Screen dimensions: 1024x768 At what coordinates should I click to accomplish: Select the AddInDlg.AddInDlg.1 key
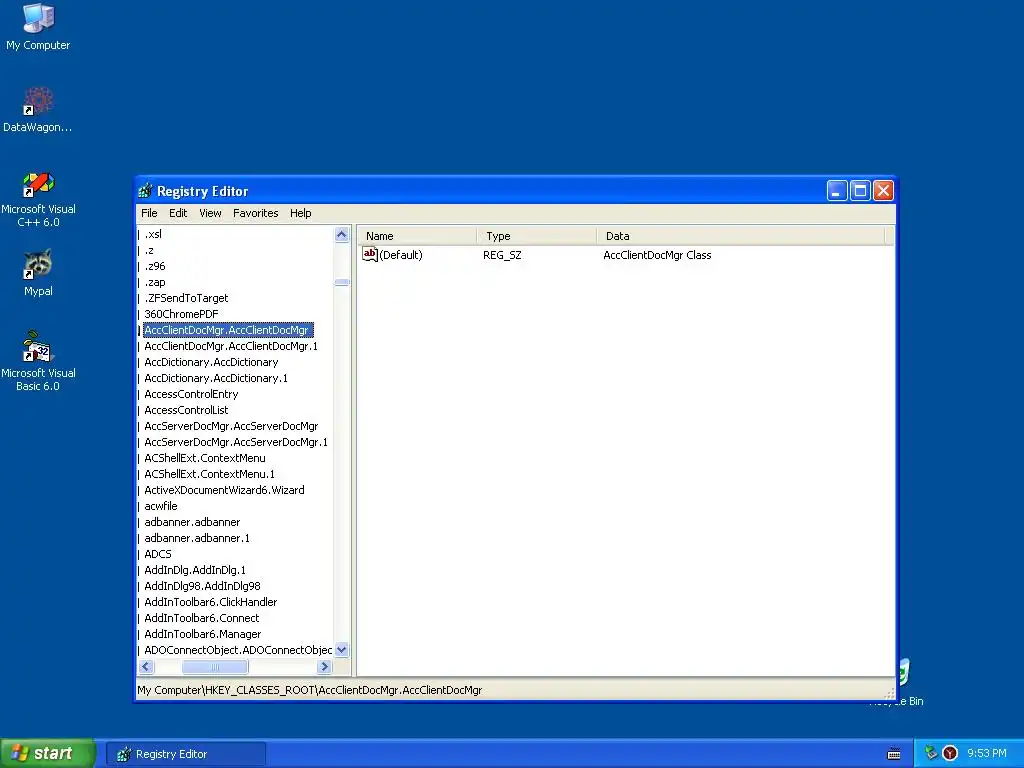pos(195,570)
